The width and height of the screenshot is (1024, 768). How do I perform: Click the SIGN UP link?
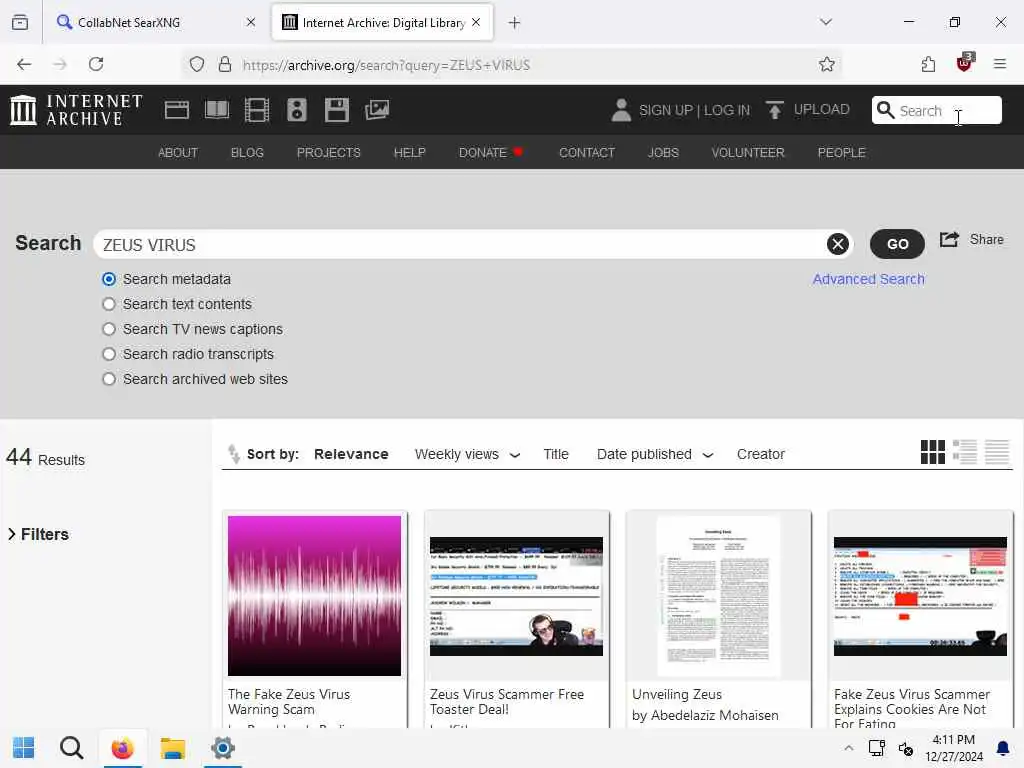[666, 110]
